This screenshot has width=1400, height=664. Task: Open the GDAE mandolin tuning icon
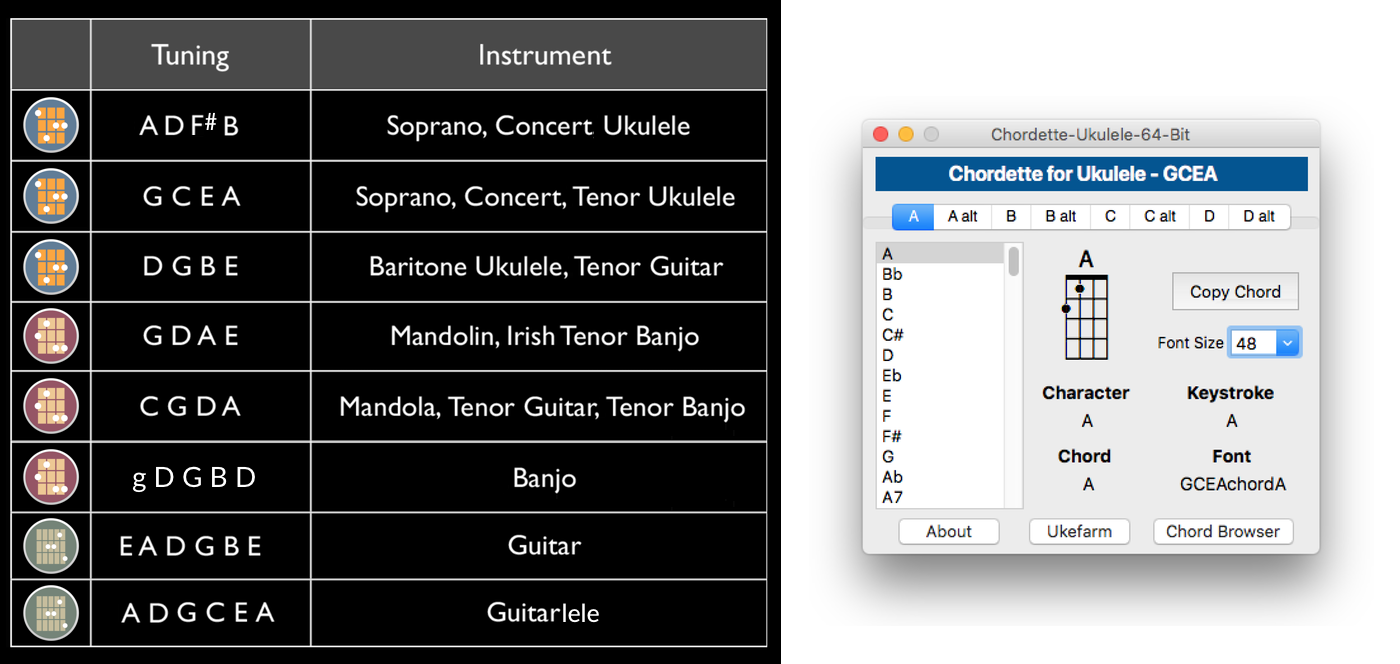(51, 337)
